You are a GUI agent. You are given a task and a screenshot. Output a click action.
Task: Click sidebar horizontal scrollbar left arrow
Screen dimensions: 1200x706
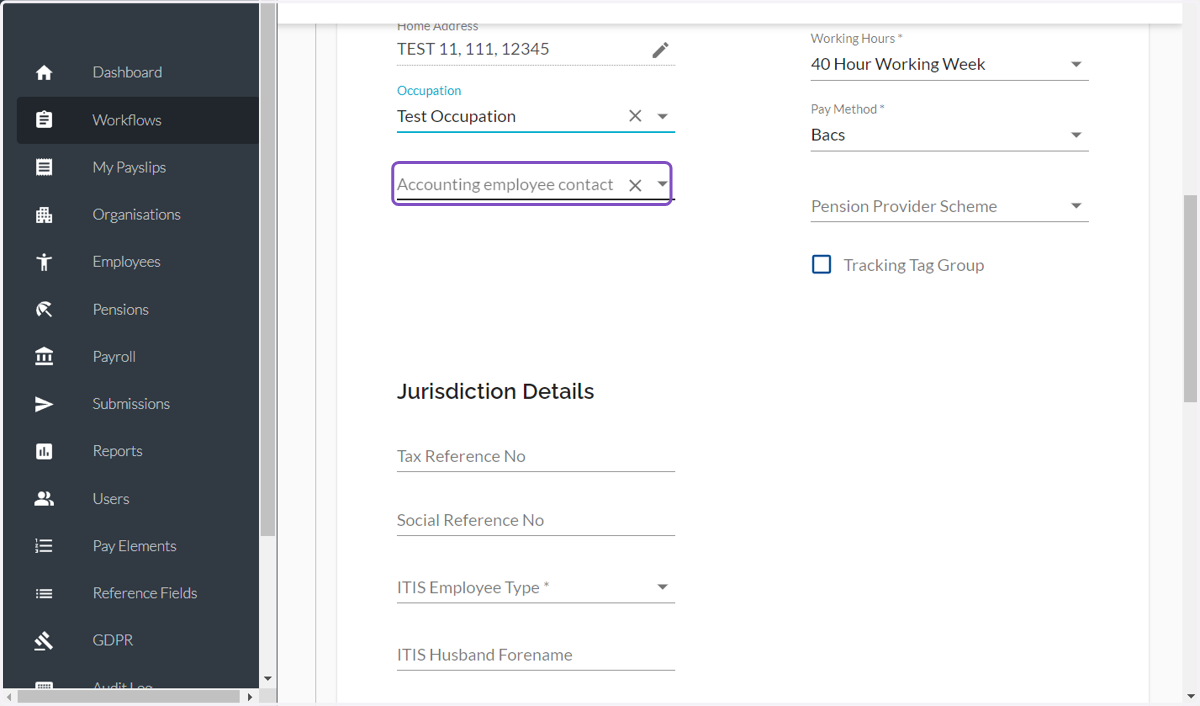point(10,696)
